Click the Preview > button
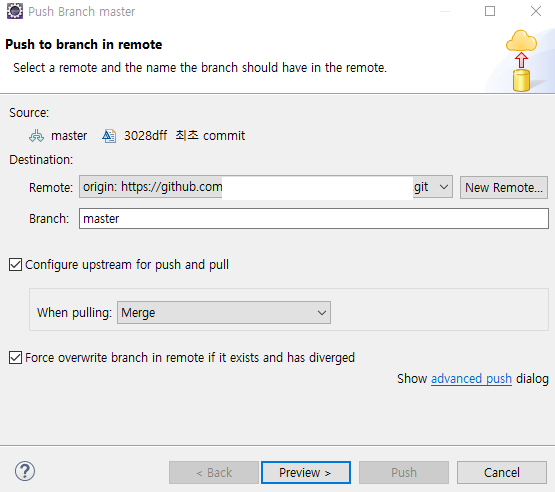555x492 pixels. pyautogui.click(x=306, y=473)
